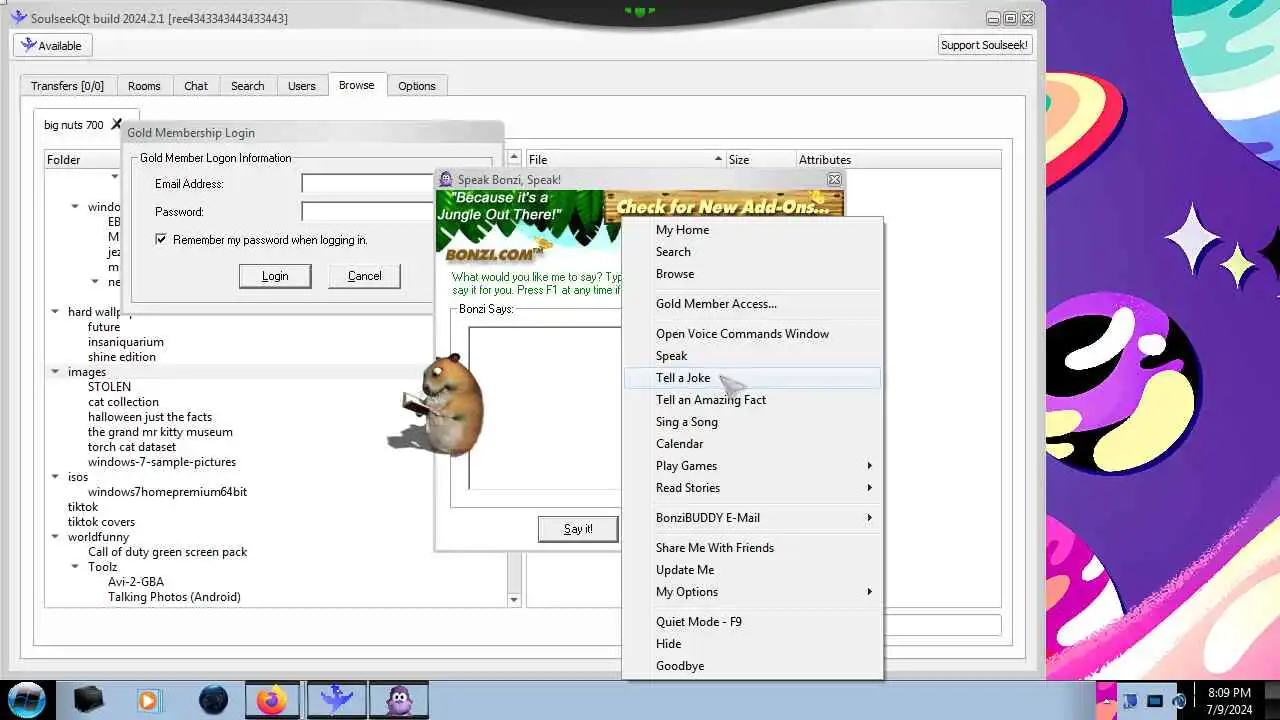The height and width of the screenshot is (720, 1280).
Task: Choose 'Quiet Mode - F9'
Action: click(752, 622)
